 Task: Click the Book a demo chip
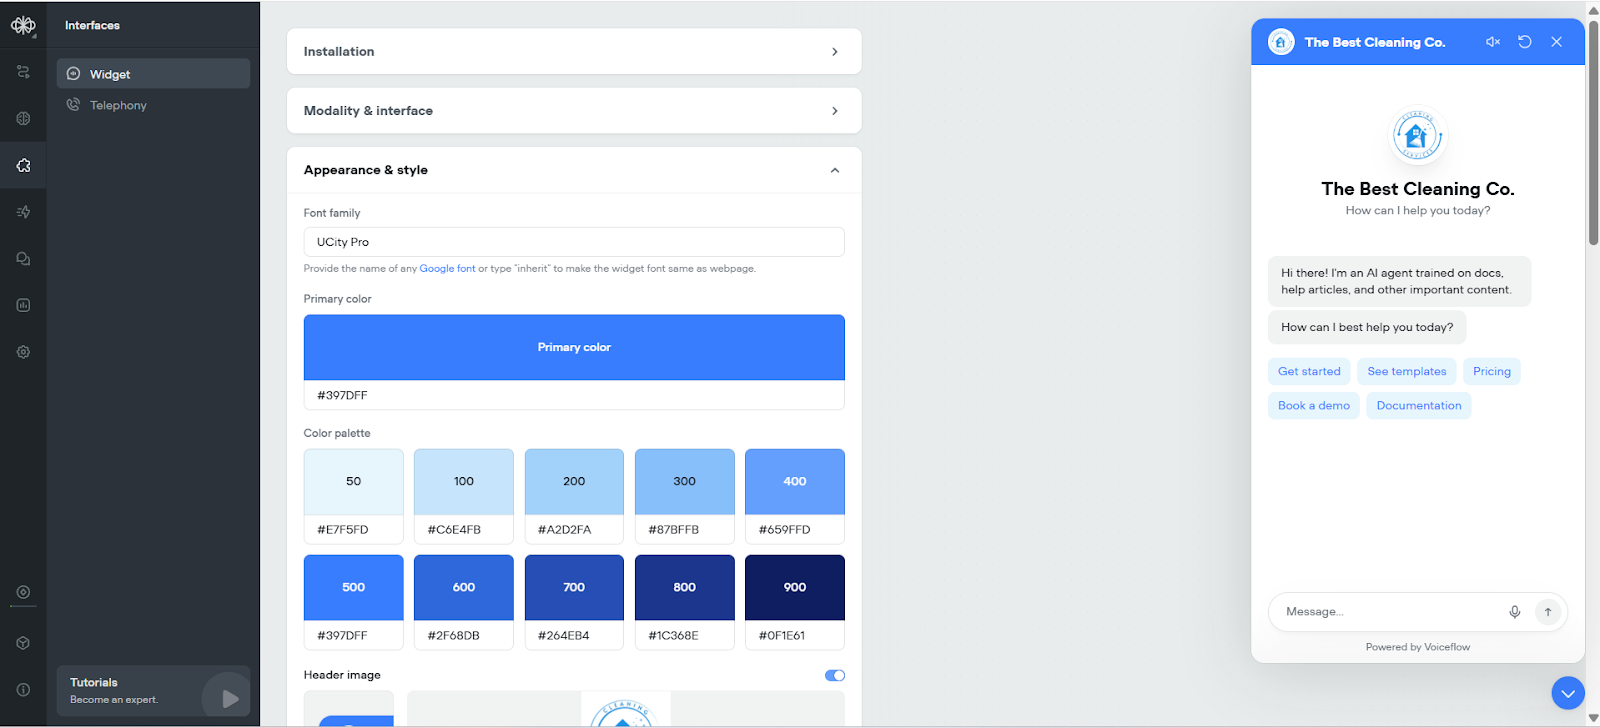pos(1314,405)
